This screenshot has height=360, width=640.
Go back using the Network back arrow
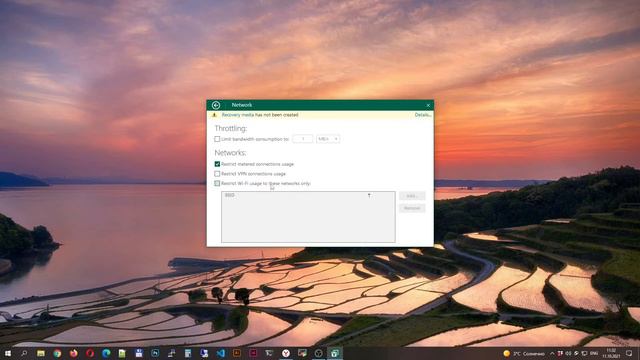(x=216, y=105)
